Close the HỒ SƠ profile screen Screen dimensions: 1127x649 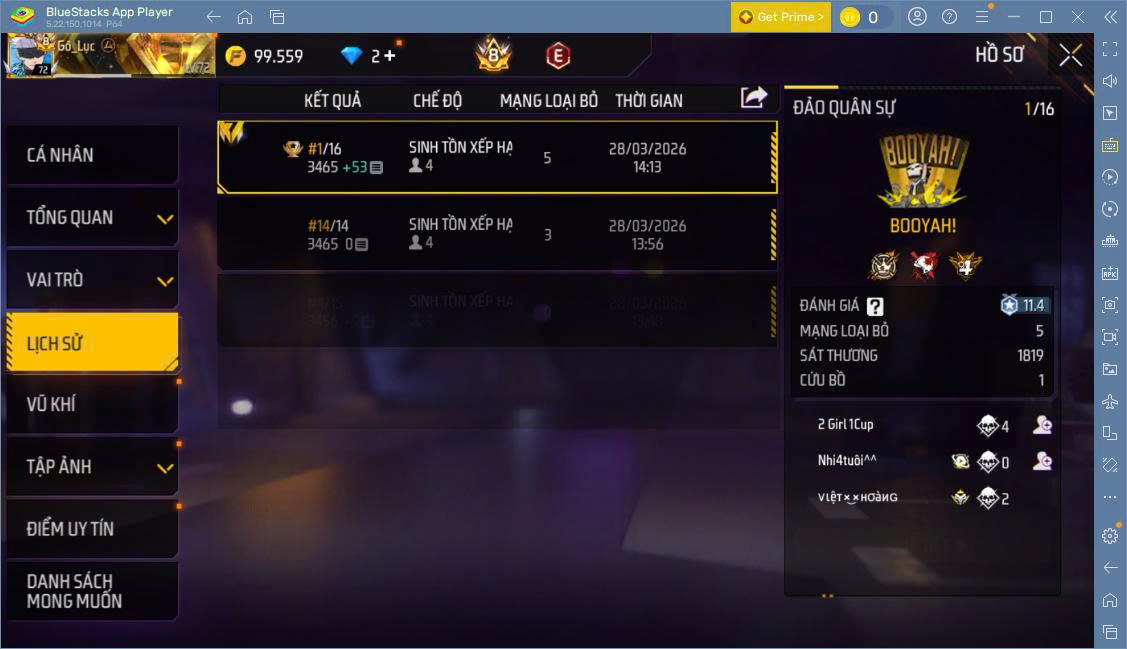click(x=1070, y=55)
